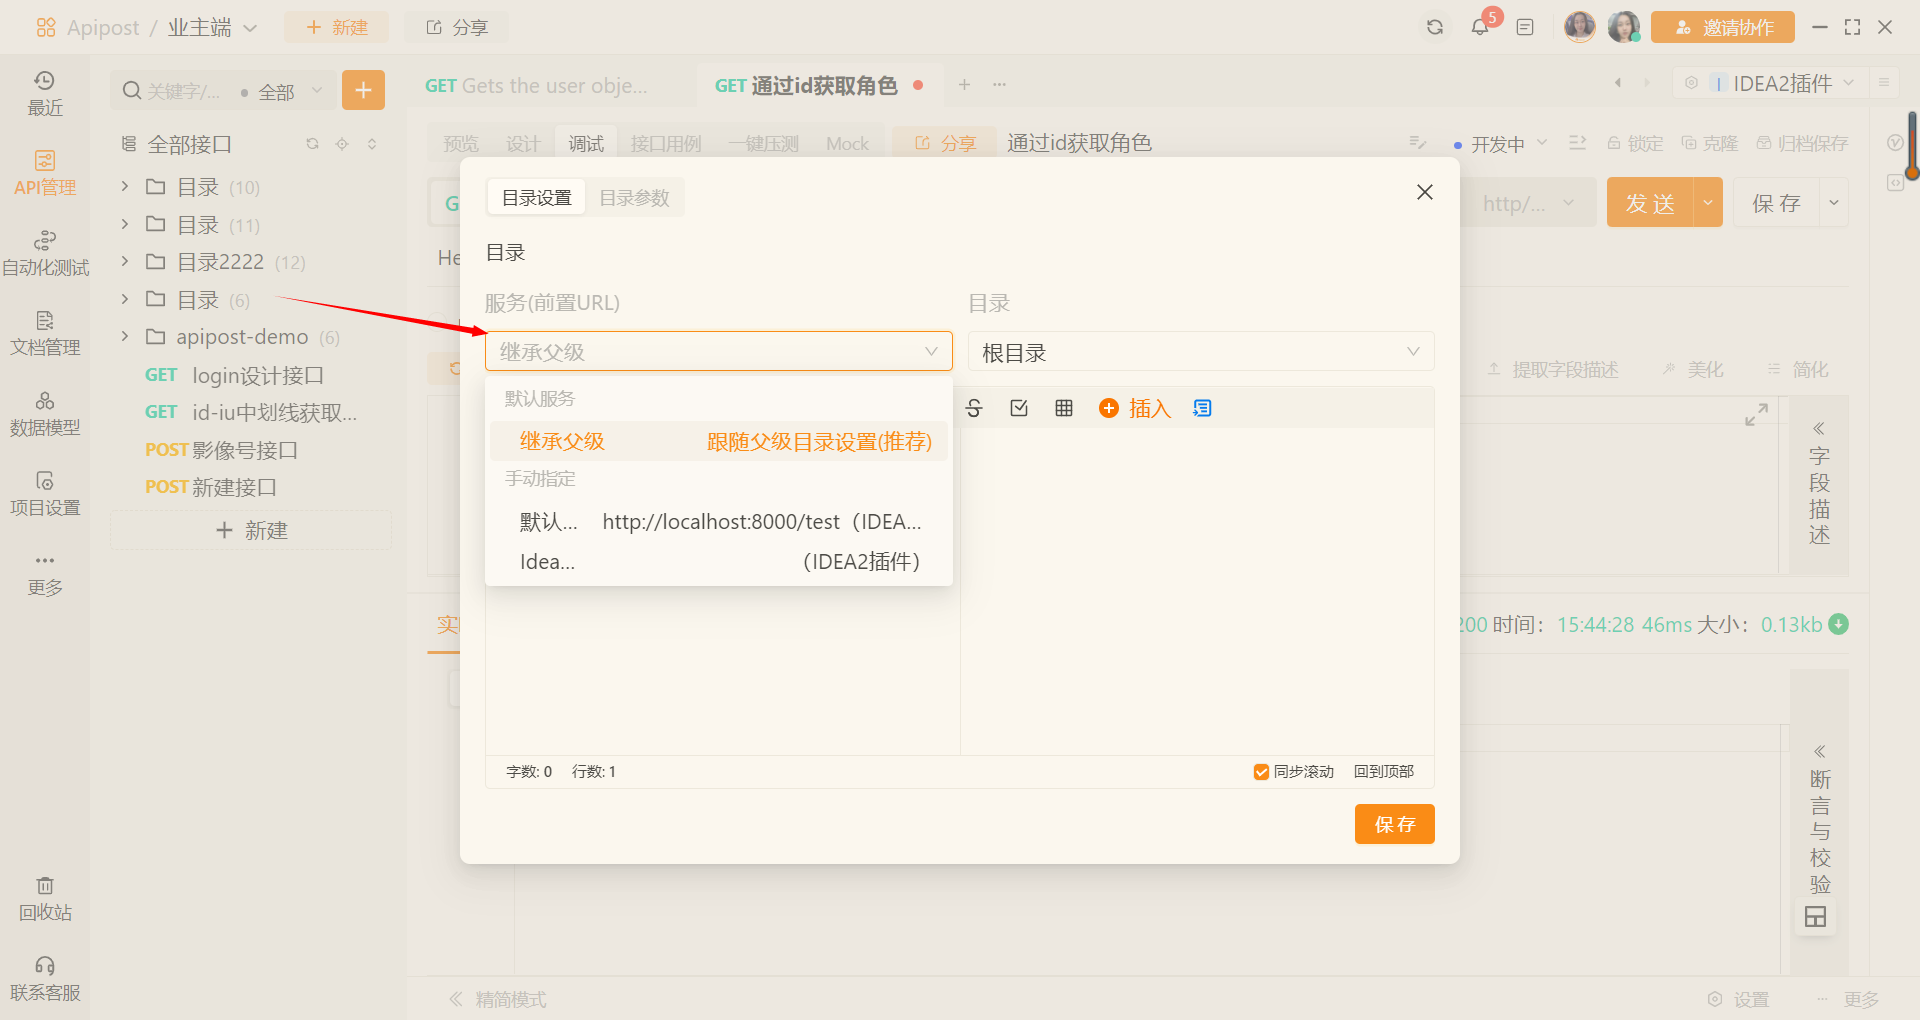Click the add new tab plus icon
The image size is (1920, 1020).
pyautogui.click(x=964, y=85)
